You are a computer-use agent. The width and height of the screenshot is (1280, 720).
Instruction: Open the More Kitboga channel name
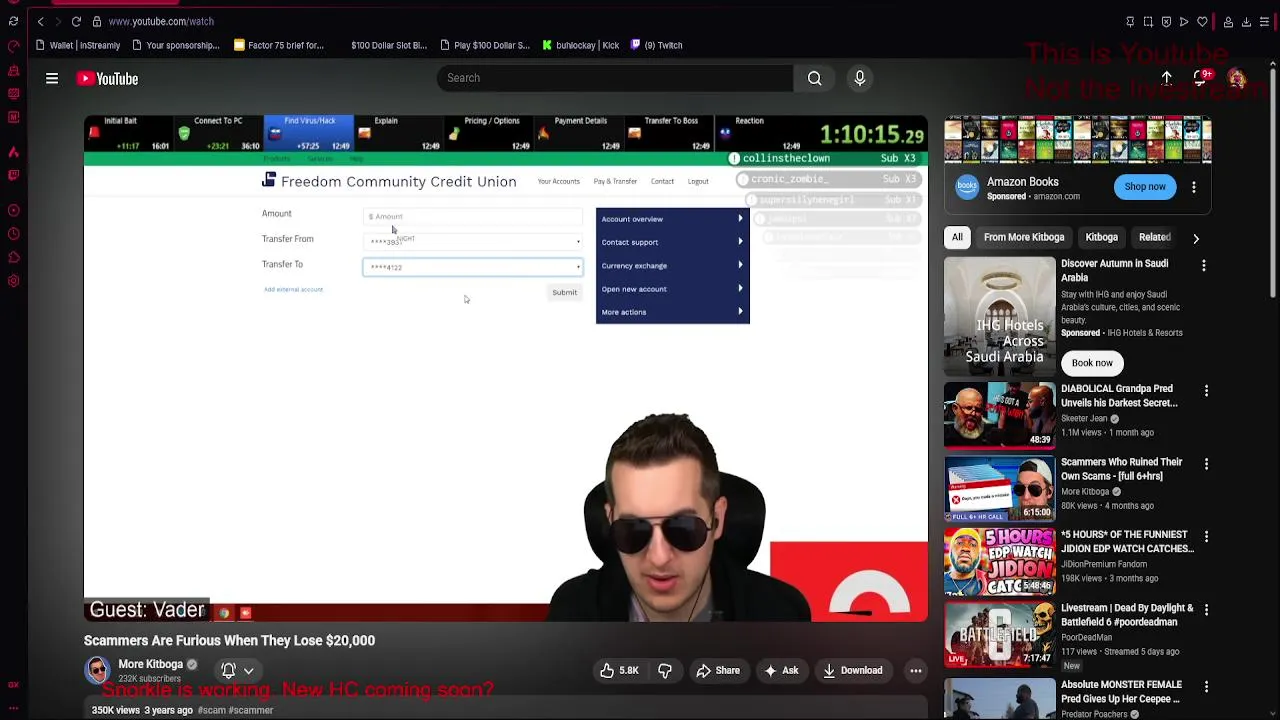point(151,664)
